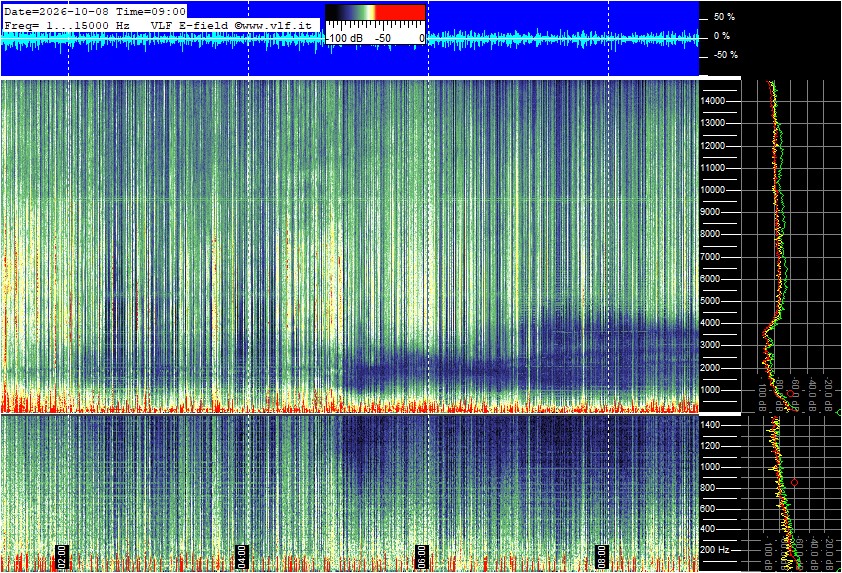Click the VLF E-field title text
The image size is (842, 573).
190,25
